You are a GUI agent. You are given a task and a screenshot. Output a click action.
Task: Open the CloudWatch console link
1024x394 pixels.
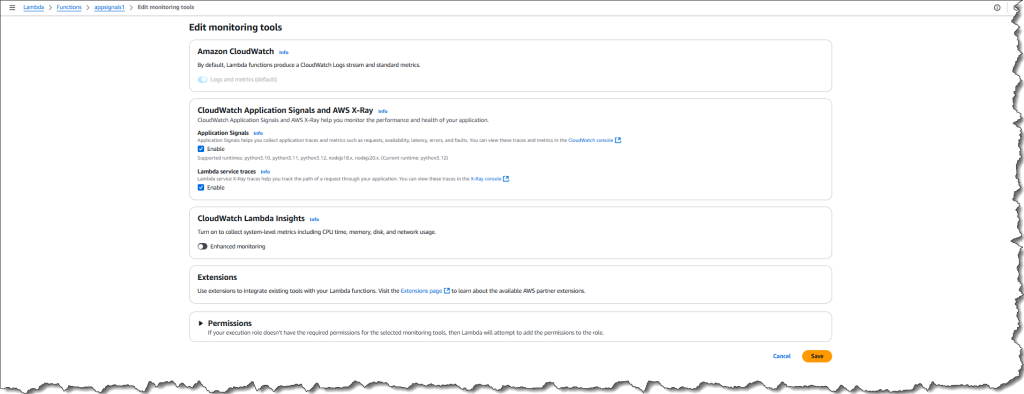point(590,140)
